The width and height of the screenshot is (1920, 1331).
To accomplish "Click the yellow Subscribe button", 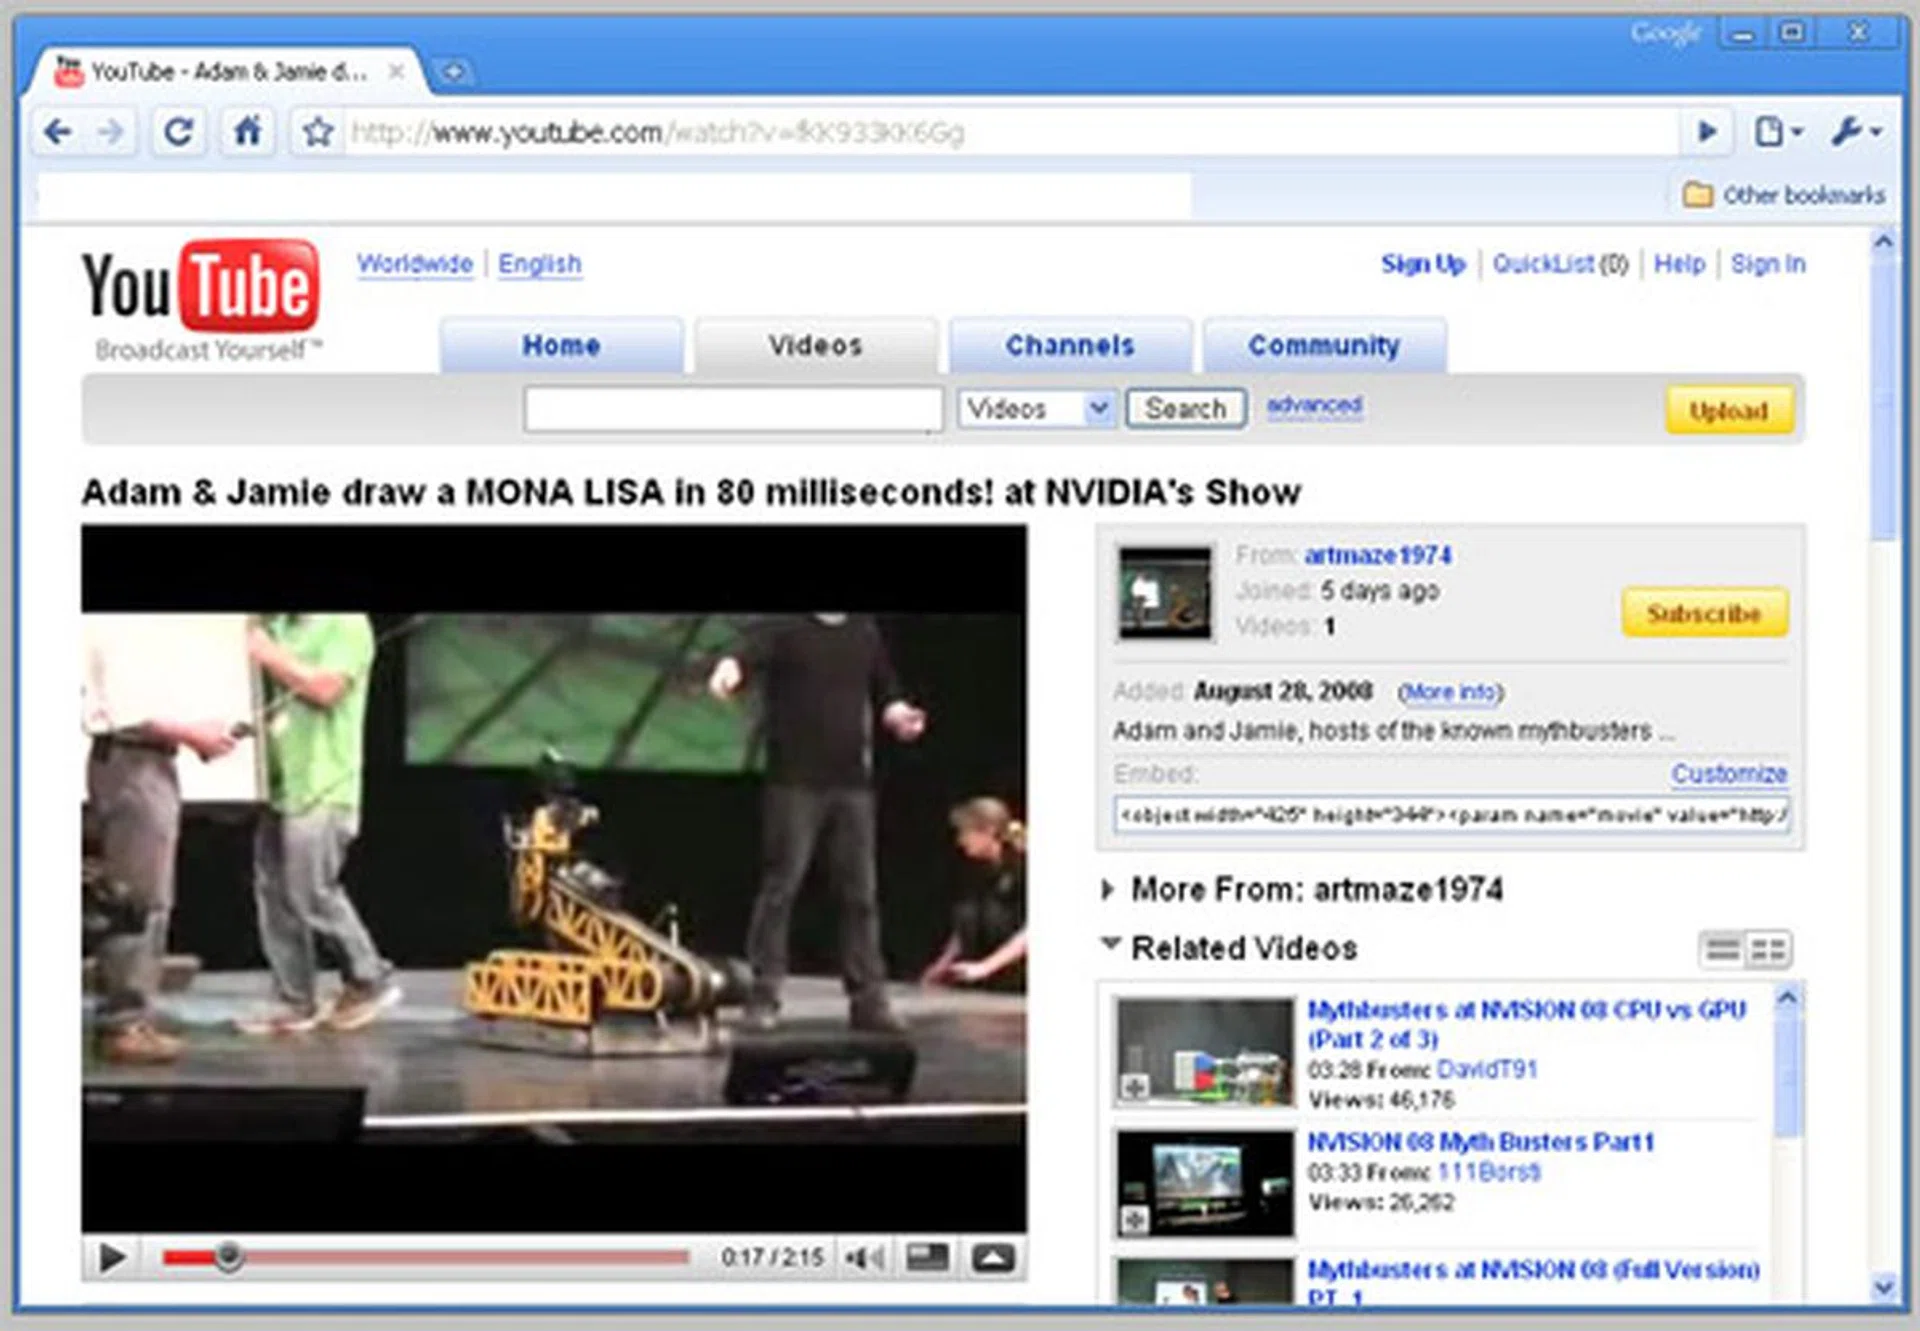I will (1704, 613).
